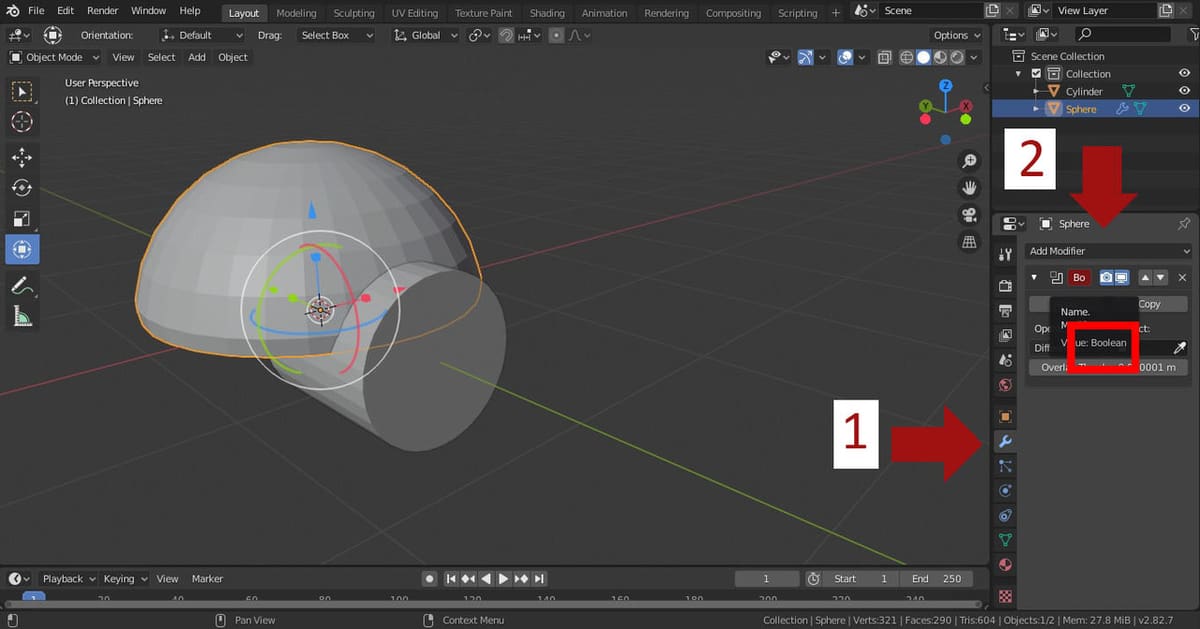
Task: Switch to solid viewport shading
Action: (924, 58)
